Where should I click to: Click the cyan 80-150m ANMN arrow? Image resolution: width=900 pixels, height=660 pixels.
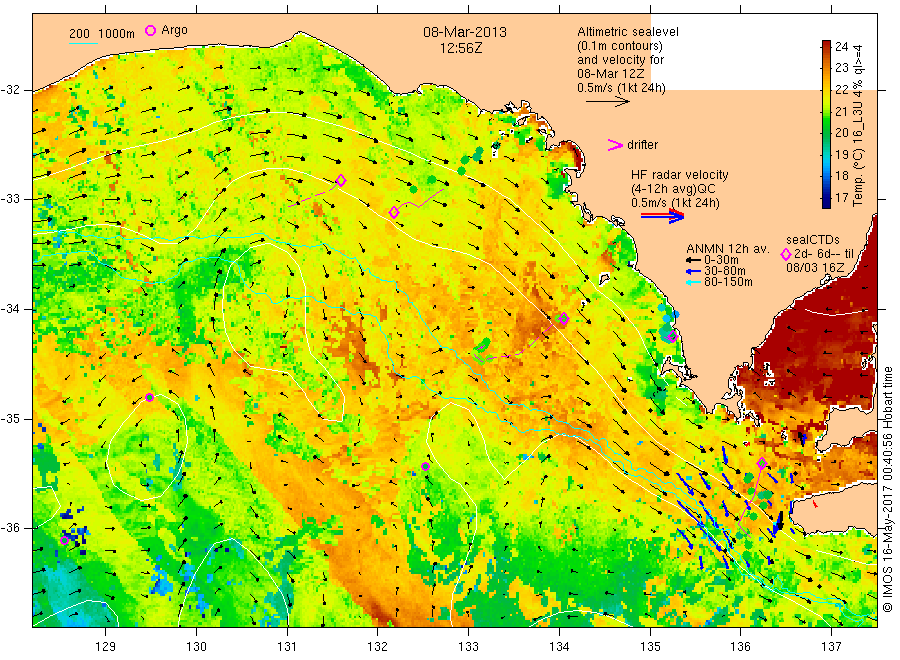coord(693,282)
